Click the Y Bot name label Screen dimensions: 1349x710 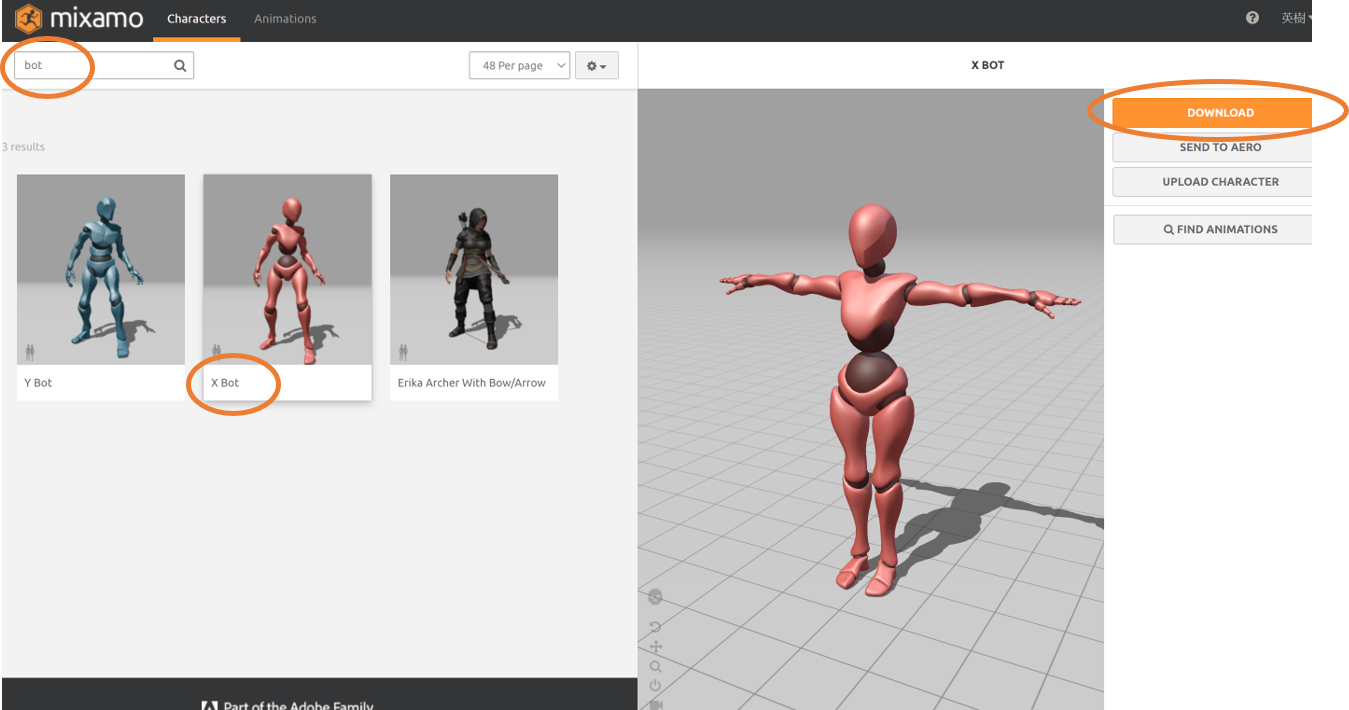(x=38, y=383)
